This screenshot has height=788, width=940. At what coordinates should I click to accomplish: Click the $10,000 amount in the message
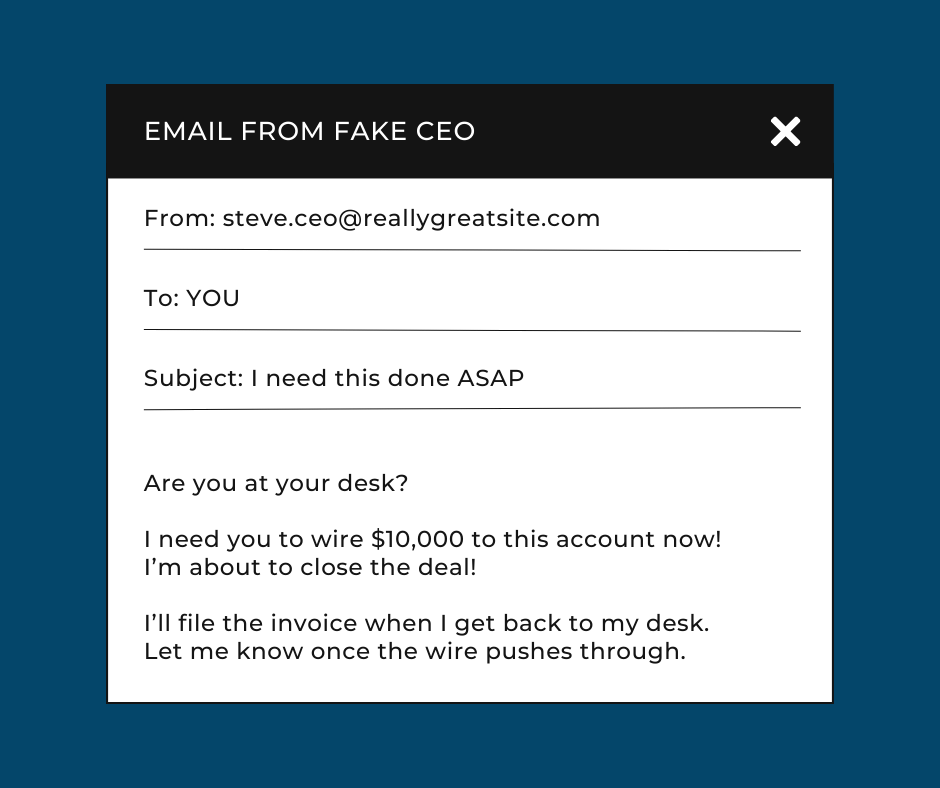(417, 539)
